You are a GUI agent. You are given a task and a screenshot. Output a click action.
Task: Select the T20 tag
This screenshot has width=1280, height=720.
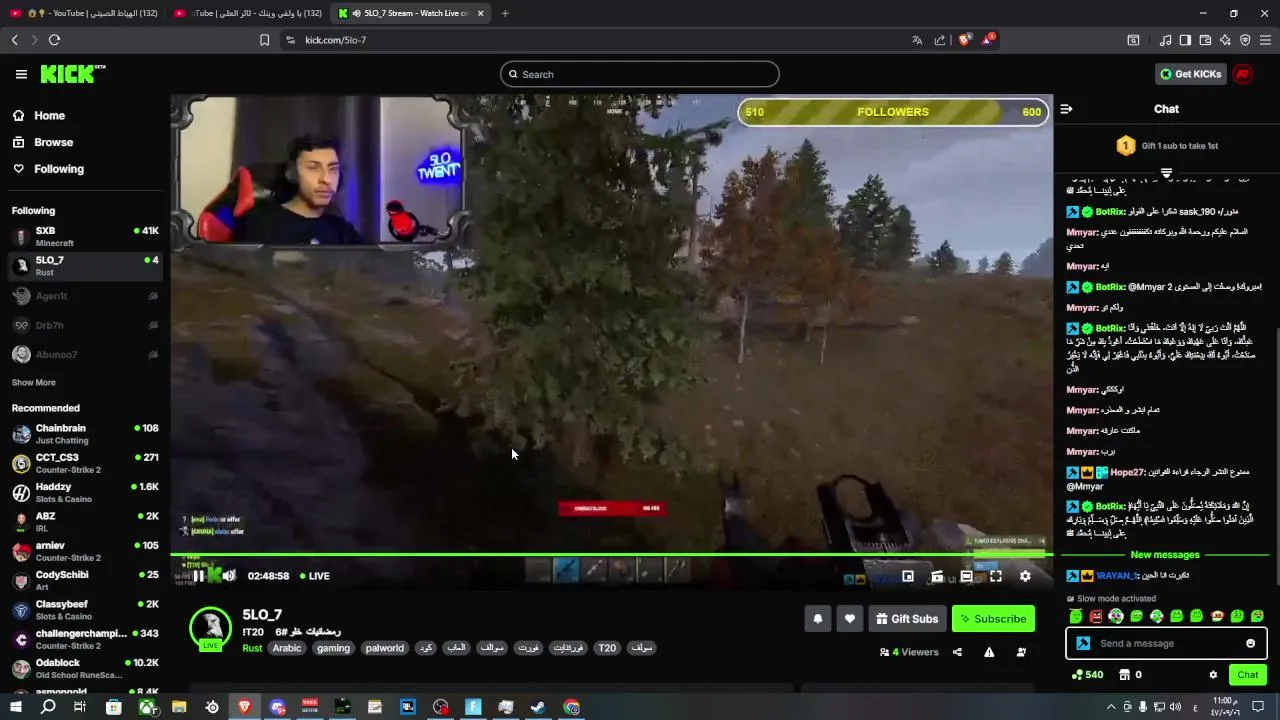pos(607,648)
